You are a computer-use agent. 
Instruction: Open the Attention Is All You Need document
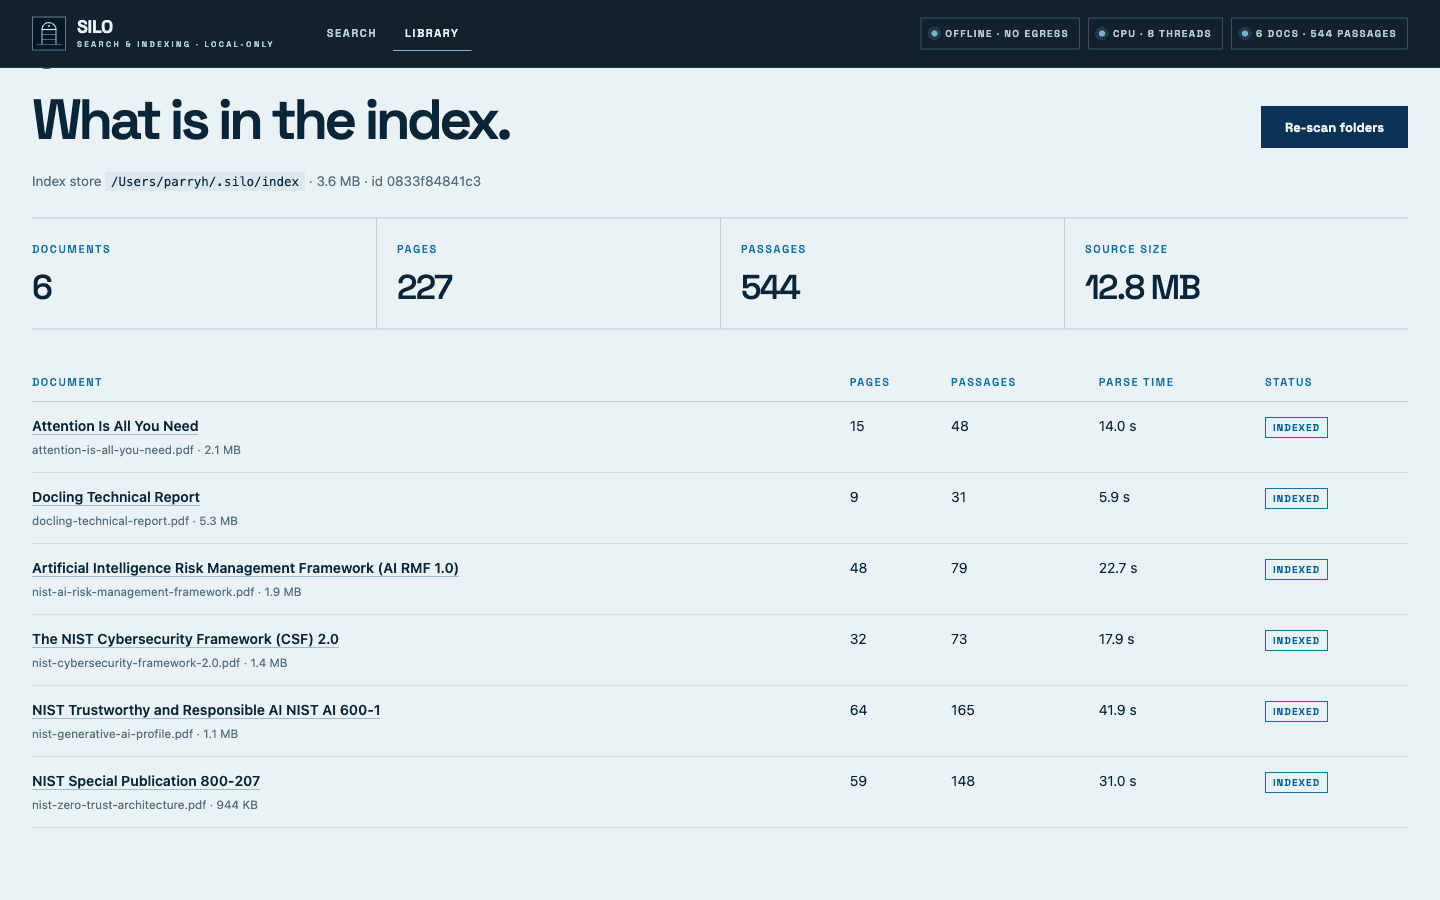(115, 426)
